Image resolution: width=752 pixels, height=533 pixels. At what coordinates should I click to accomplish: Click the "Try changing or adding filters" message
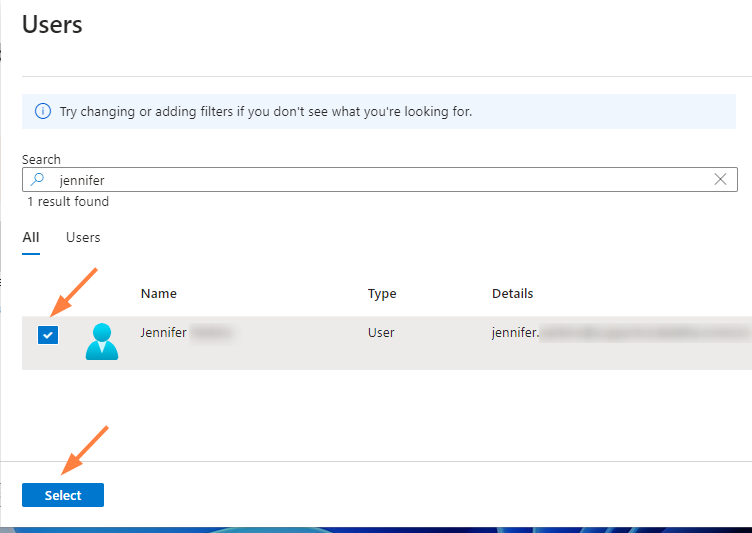[x=266, y=111]
